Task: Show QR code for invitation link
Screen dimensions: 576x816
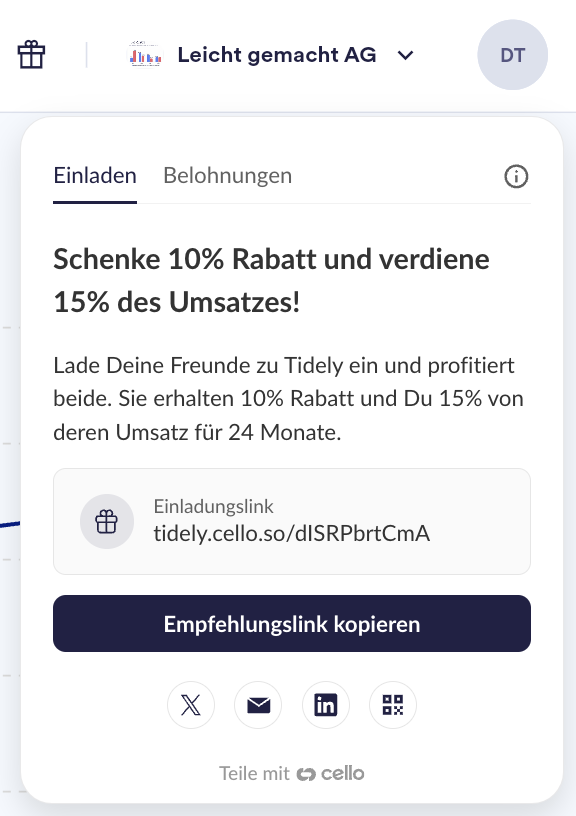Action: tap(393, 705)
